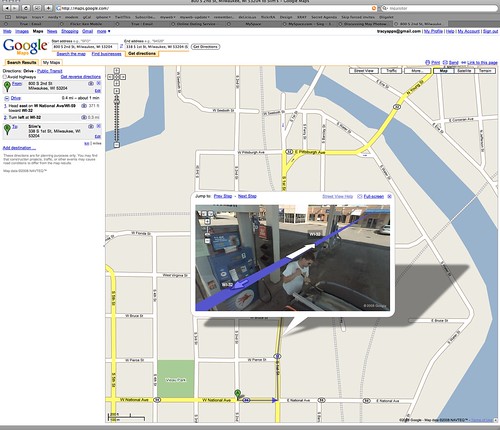Switch to Satellite map type
The image size is (500, 430).
[x=464, y=71]
